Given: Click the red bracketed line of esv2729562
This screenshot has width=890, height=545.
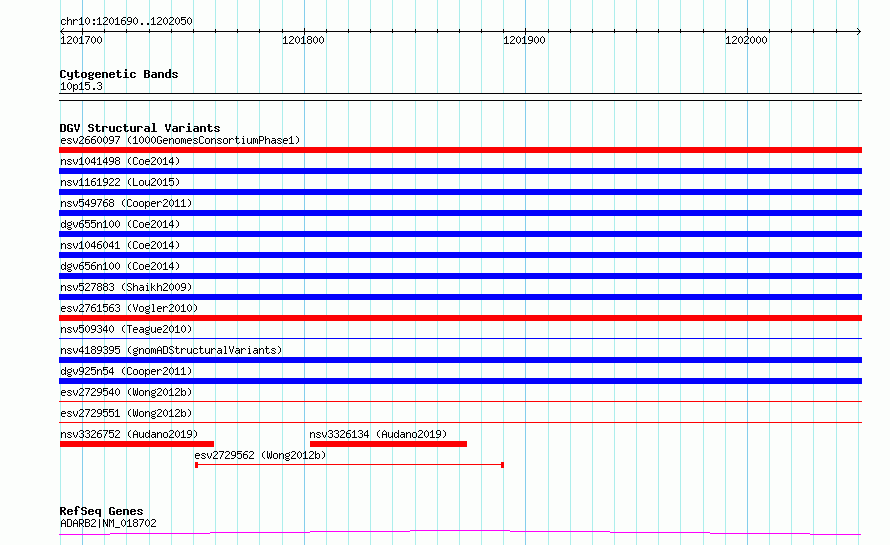Looking at the screenshot, I should click(349, 465).
